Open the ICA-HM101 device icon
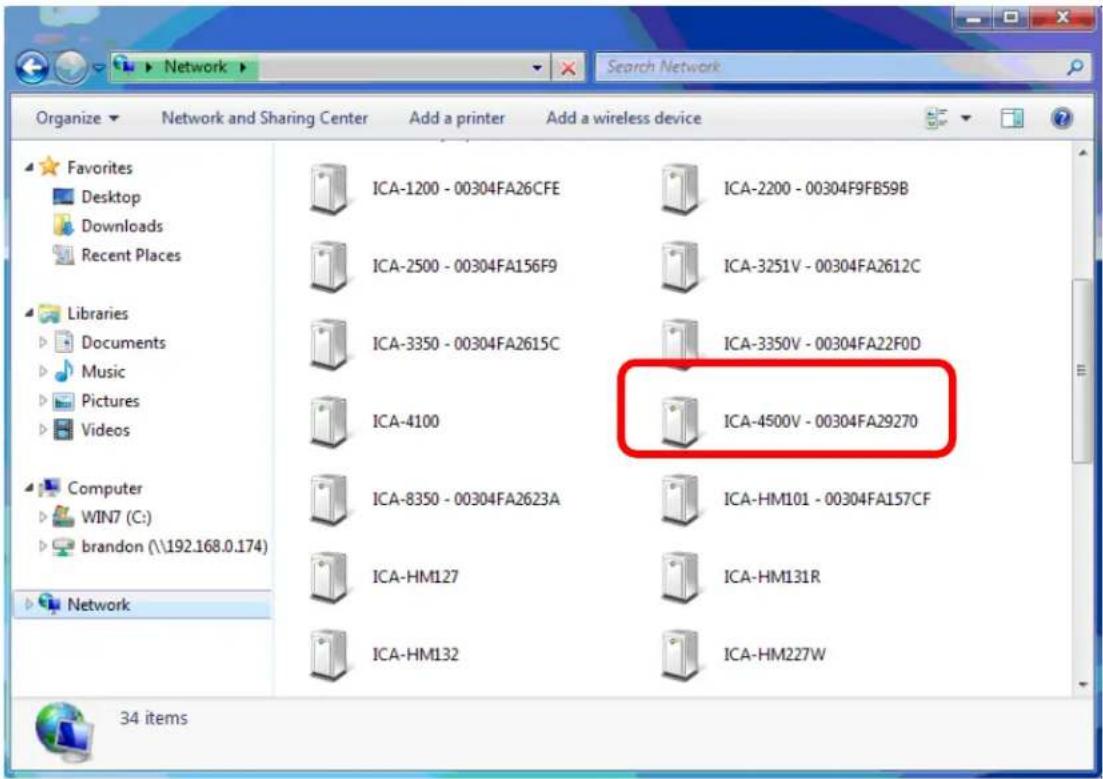 point(680,498)
